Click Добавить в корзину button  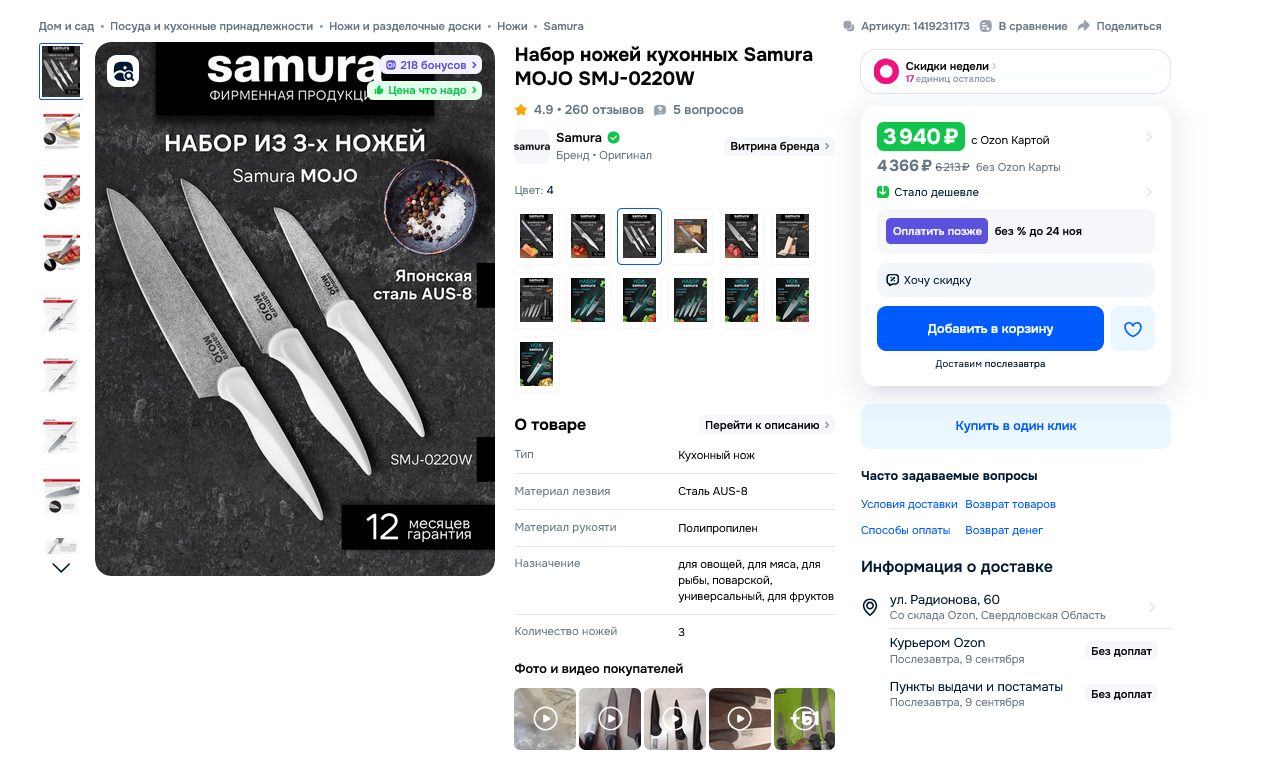990,329
